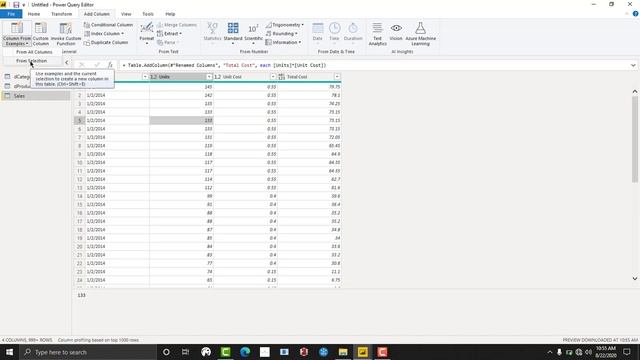Click the Sales query table icon

tap(7, 96)
